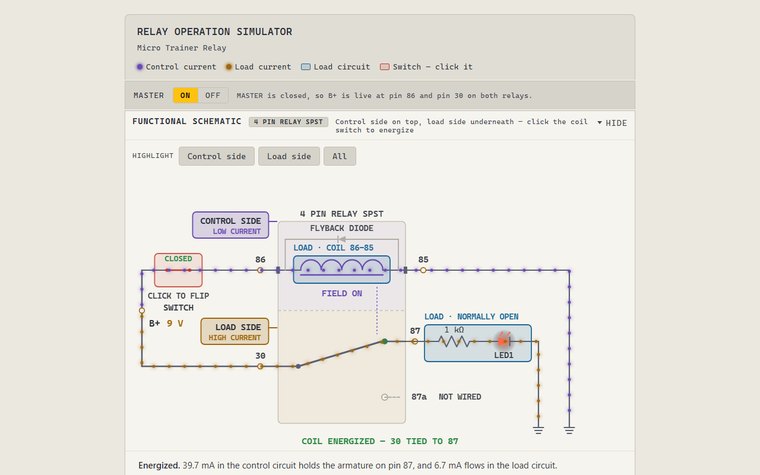Click the armature pivot near pin 30
Screen dimensions: 760x475
[298, 366]
